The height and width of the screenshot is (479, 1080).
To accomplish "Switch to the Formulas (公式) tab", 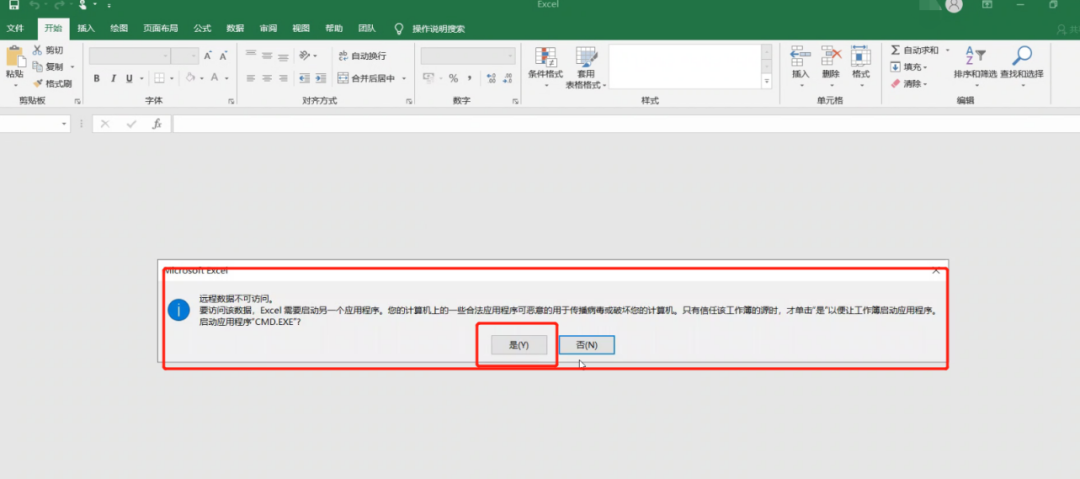I will [x=202, y=28].
